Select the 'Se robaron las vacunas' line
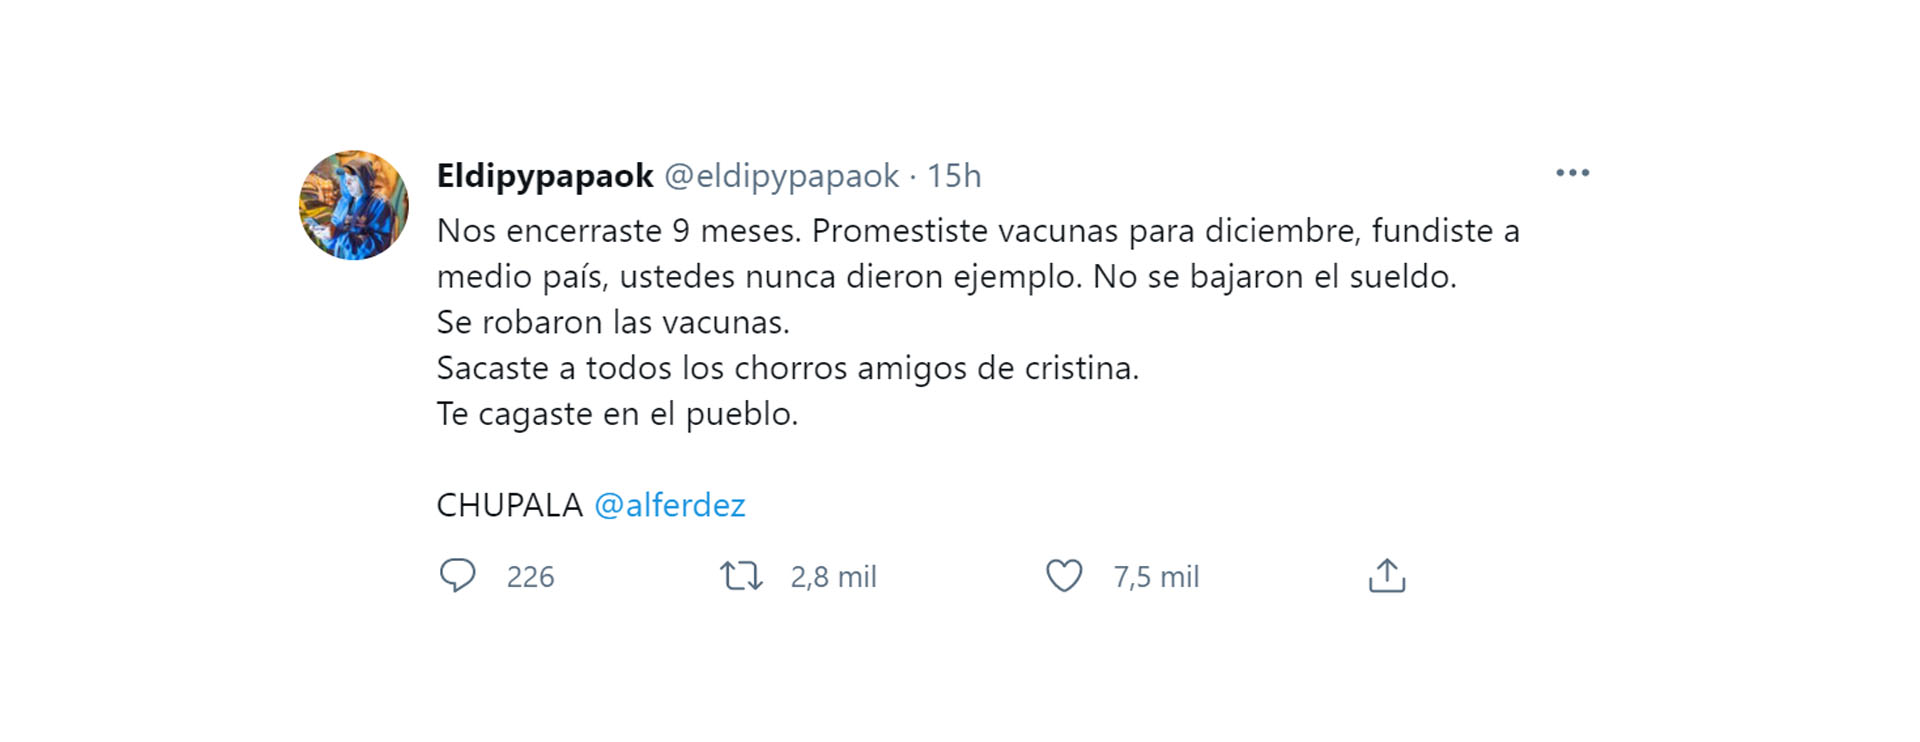Image resolution: width=1920 pixels, height=742 pixels. (613, 322)
